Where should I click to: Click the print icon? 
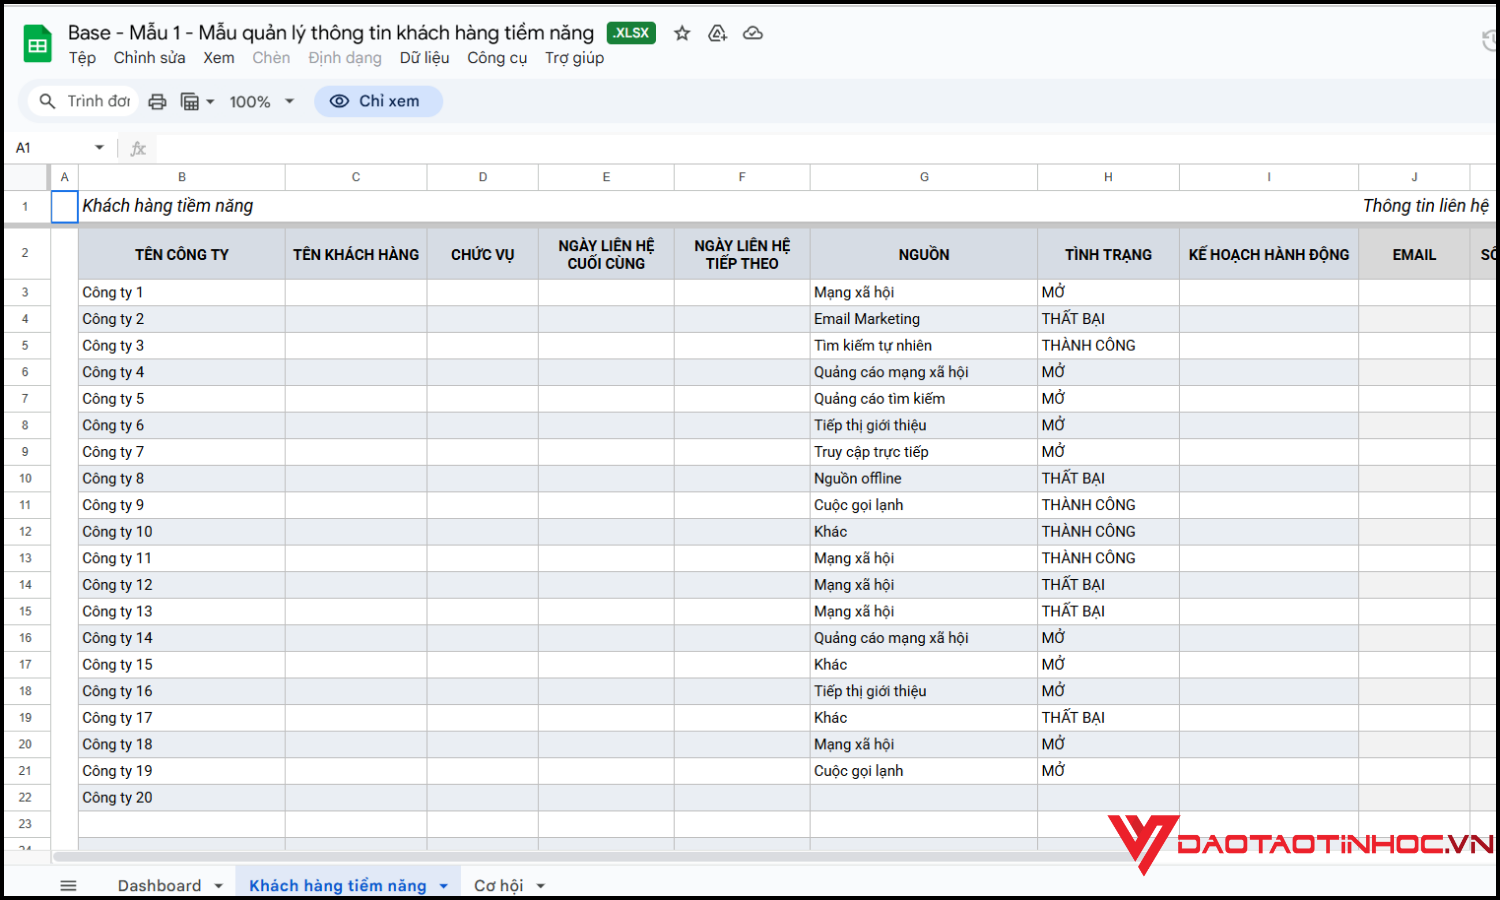(157, 101)
